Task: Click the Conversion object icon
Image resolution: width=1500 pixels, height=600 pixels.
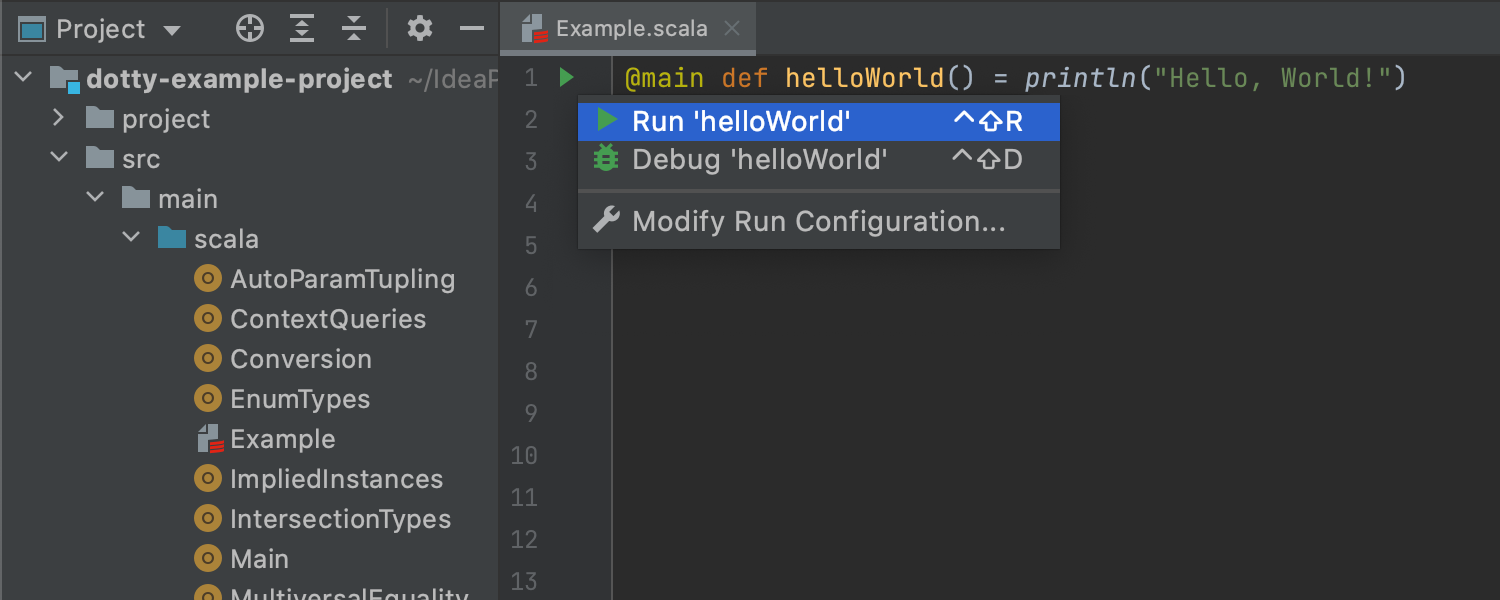Action: pyautogui.click(x=207, y=359)
